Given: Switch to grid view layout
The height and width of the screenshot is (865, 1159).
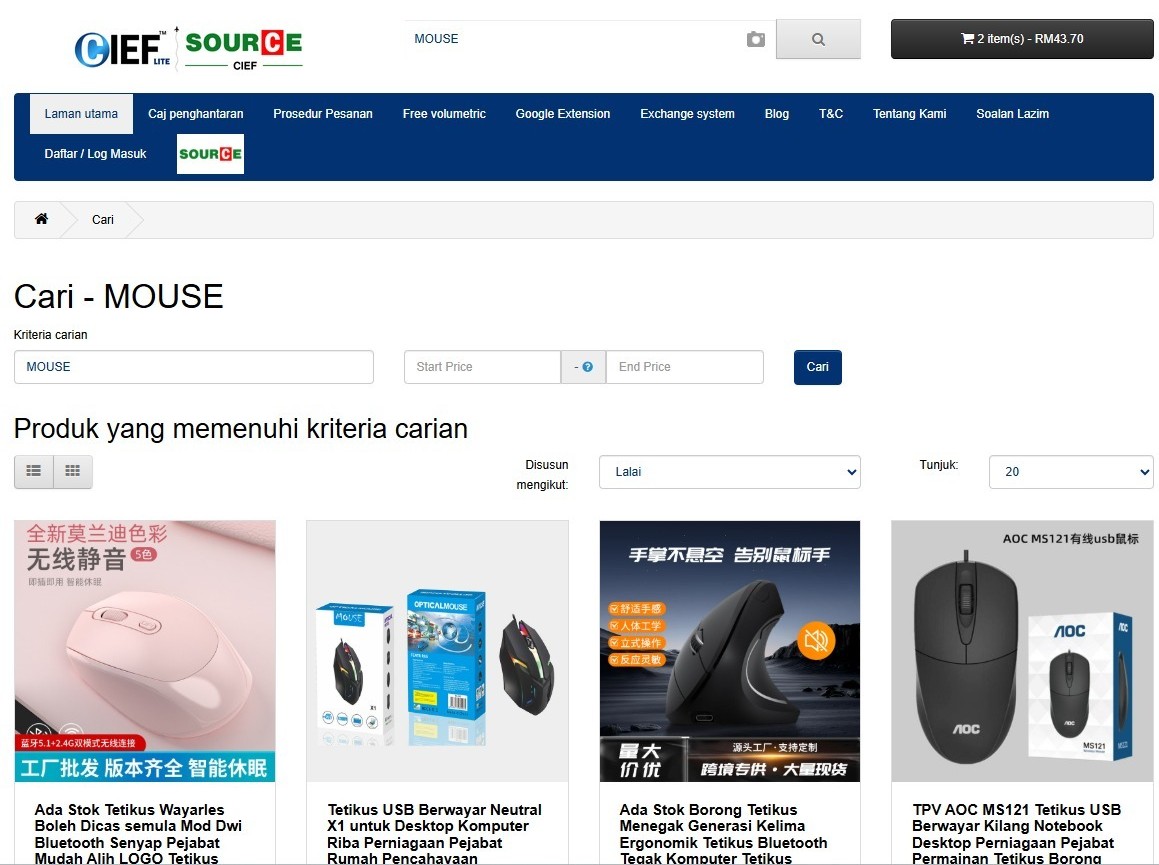Looking at the screenshot, I should 72,472.
